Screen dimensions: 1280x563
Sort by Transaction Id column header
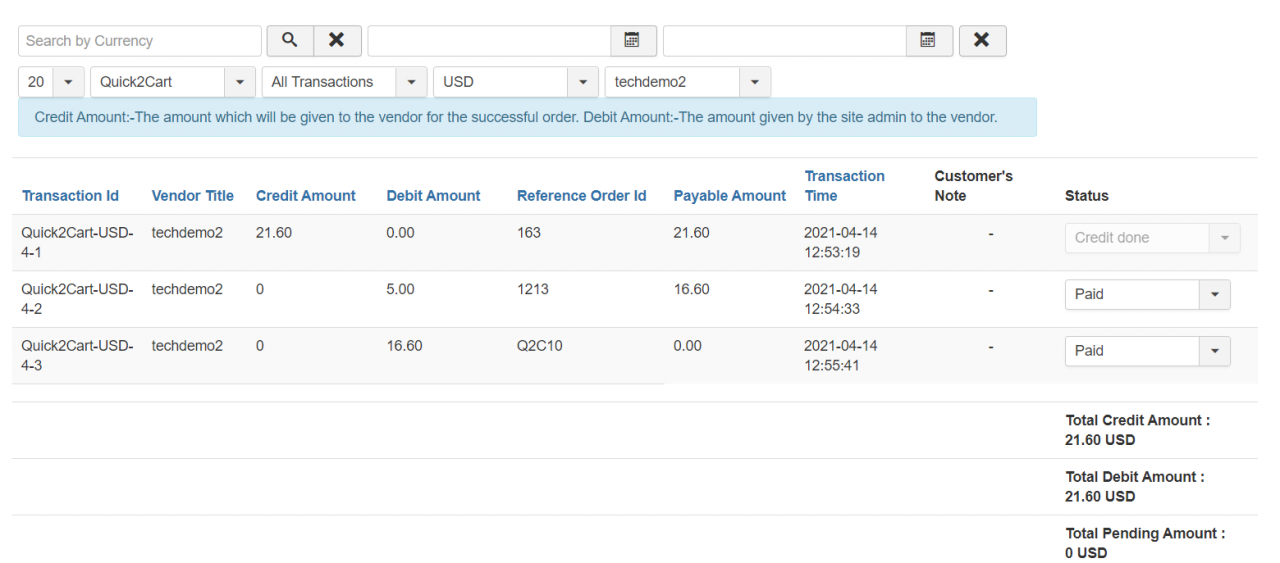click(x=70, y=196)
